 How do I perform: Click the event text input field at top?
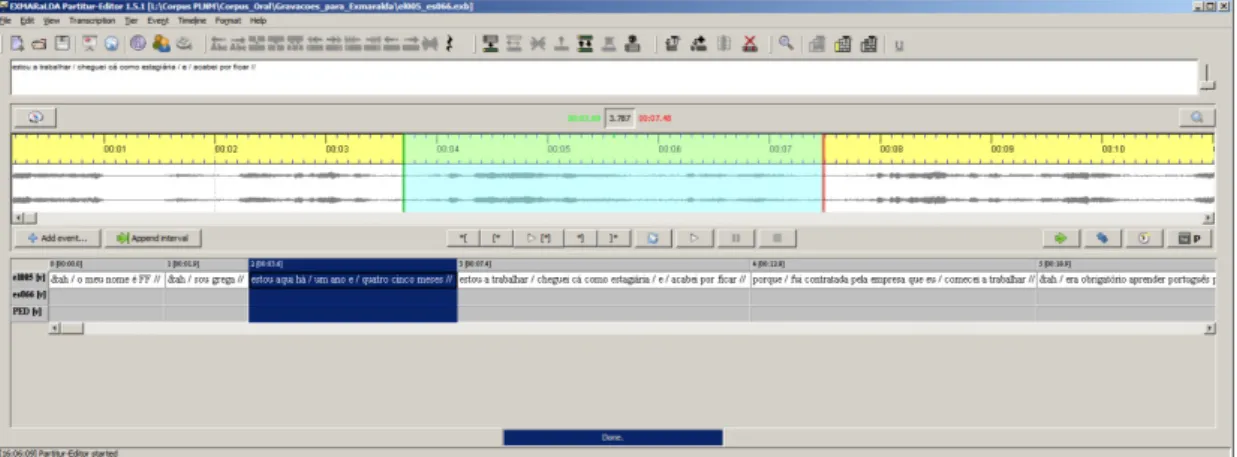(x=603, y=77)
